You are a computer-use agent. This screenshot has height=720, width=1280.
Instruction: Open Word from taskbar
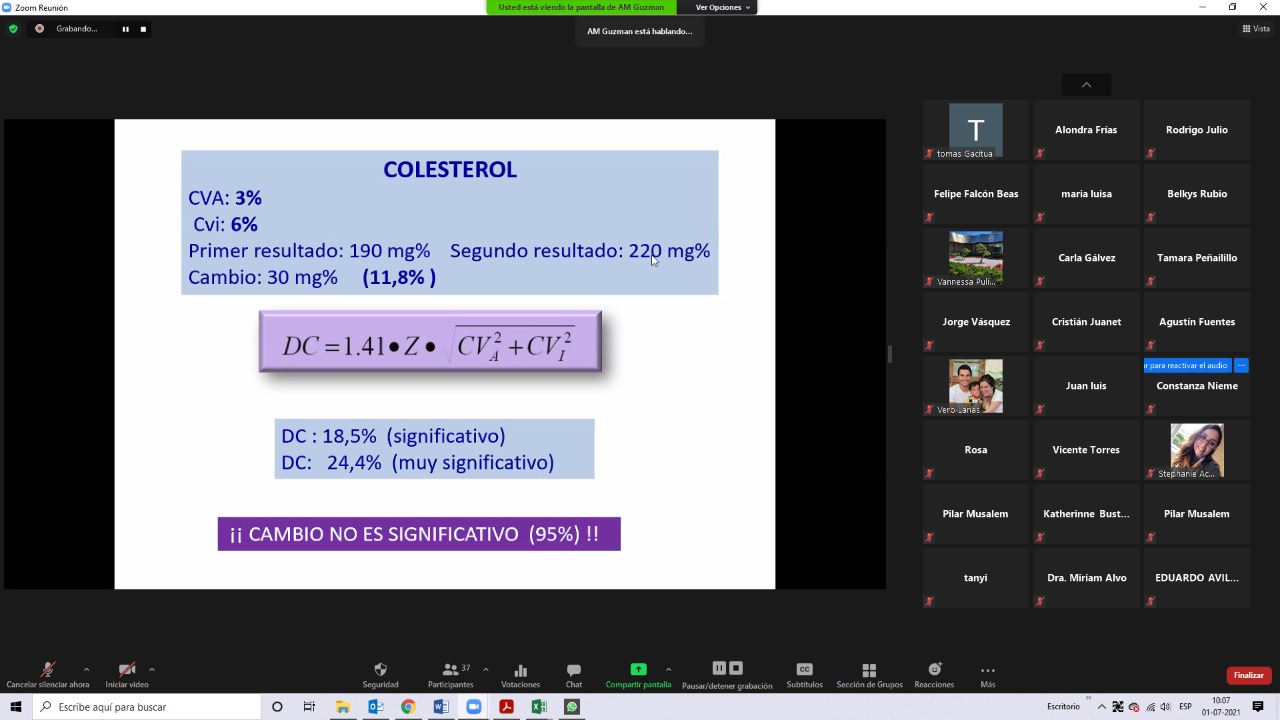(441, 707)
